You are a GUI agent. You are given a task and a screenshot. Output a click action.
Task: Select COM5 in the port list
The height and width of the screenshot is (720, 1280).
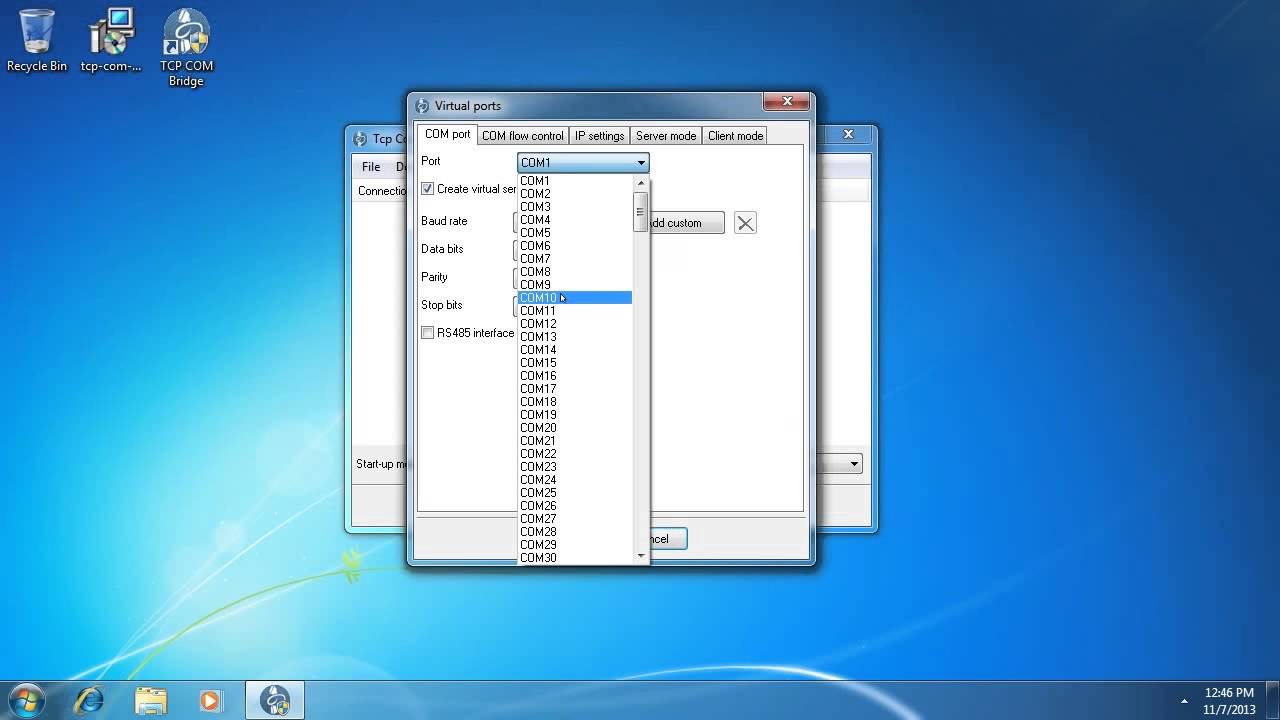coord(575,233)
